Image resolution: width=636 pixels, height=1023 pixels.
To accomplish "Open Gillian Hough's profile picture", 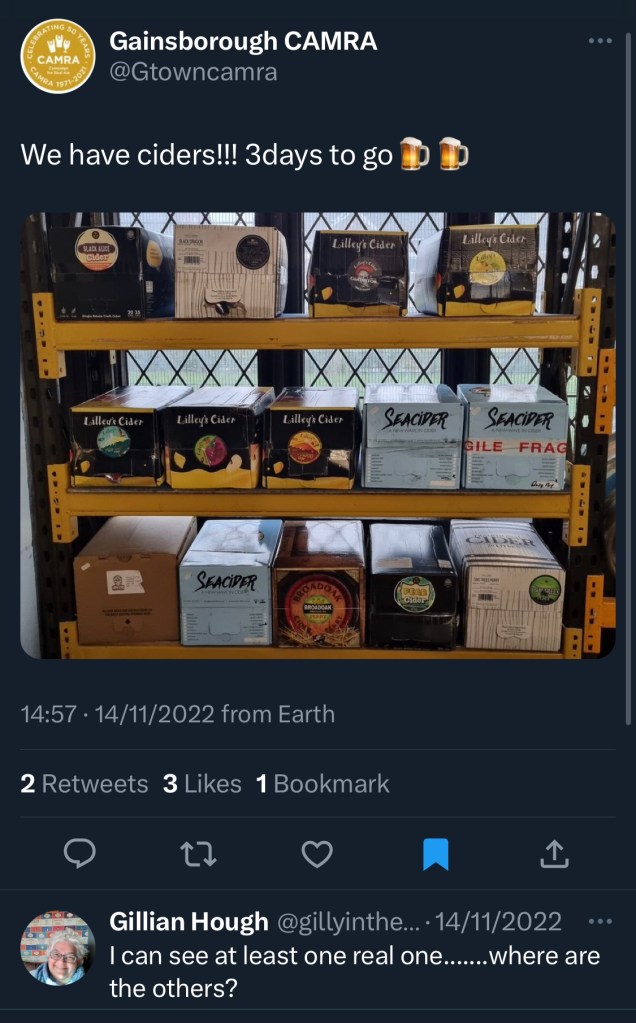I will [x=58, y=948].
